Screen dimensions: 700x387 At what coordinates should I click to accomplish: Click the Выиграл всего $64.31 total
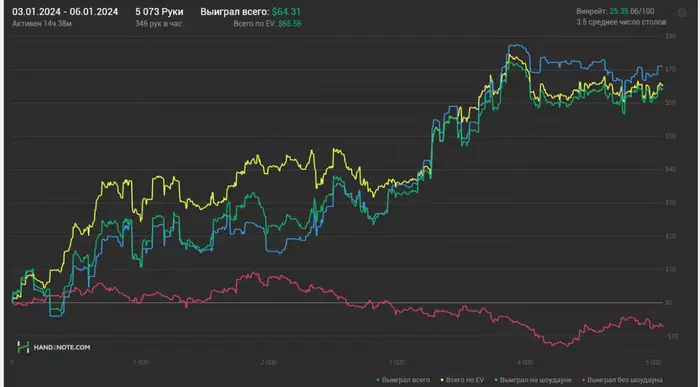[250, 12]
